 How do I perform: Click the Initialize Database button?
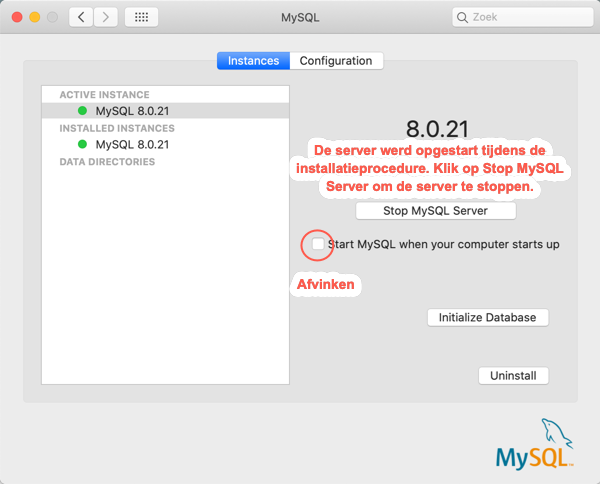(x=488, y=318)
